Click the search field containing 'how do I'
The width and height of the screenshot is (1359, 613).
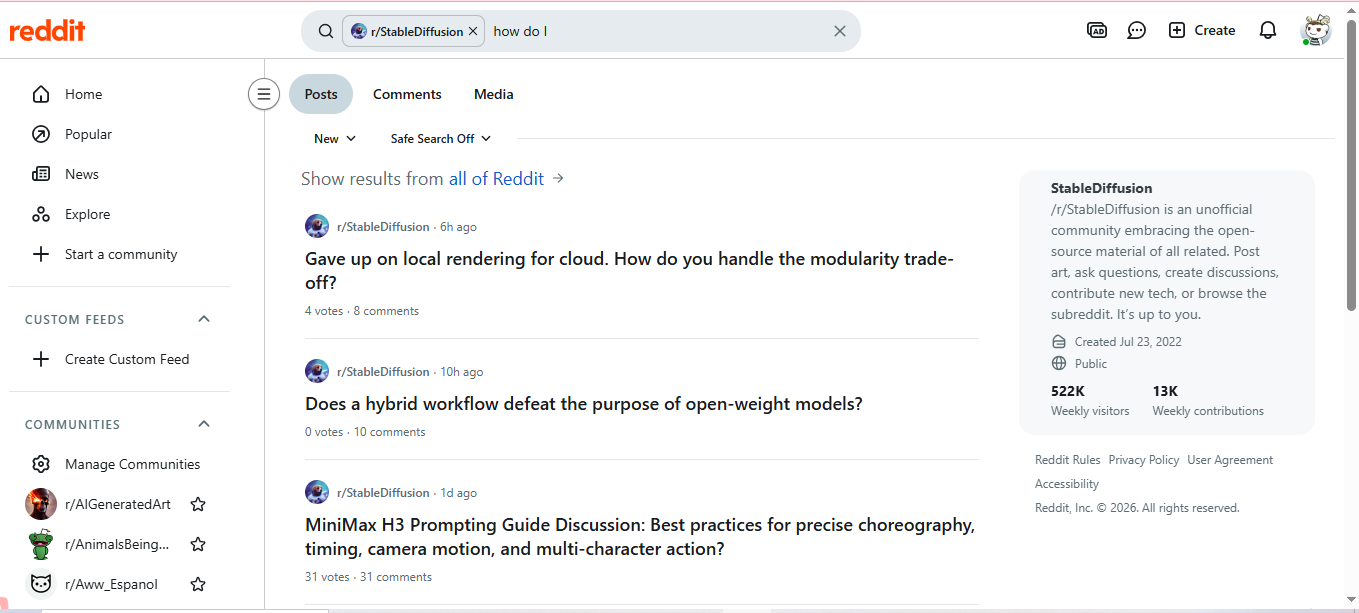coord(658,31)
